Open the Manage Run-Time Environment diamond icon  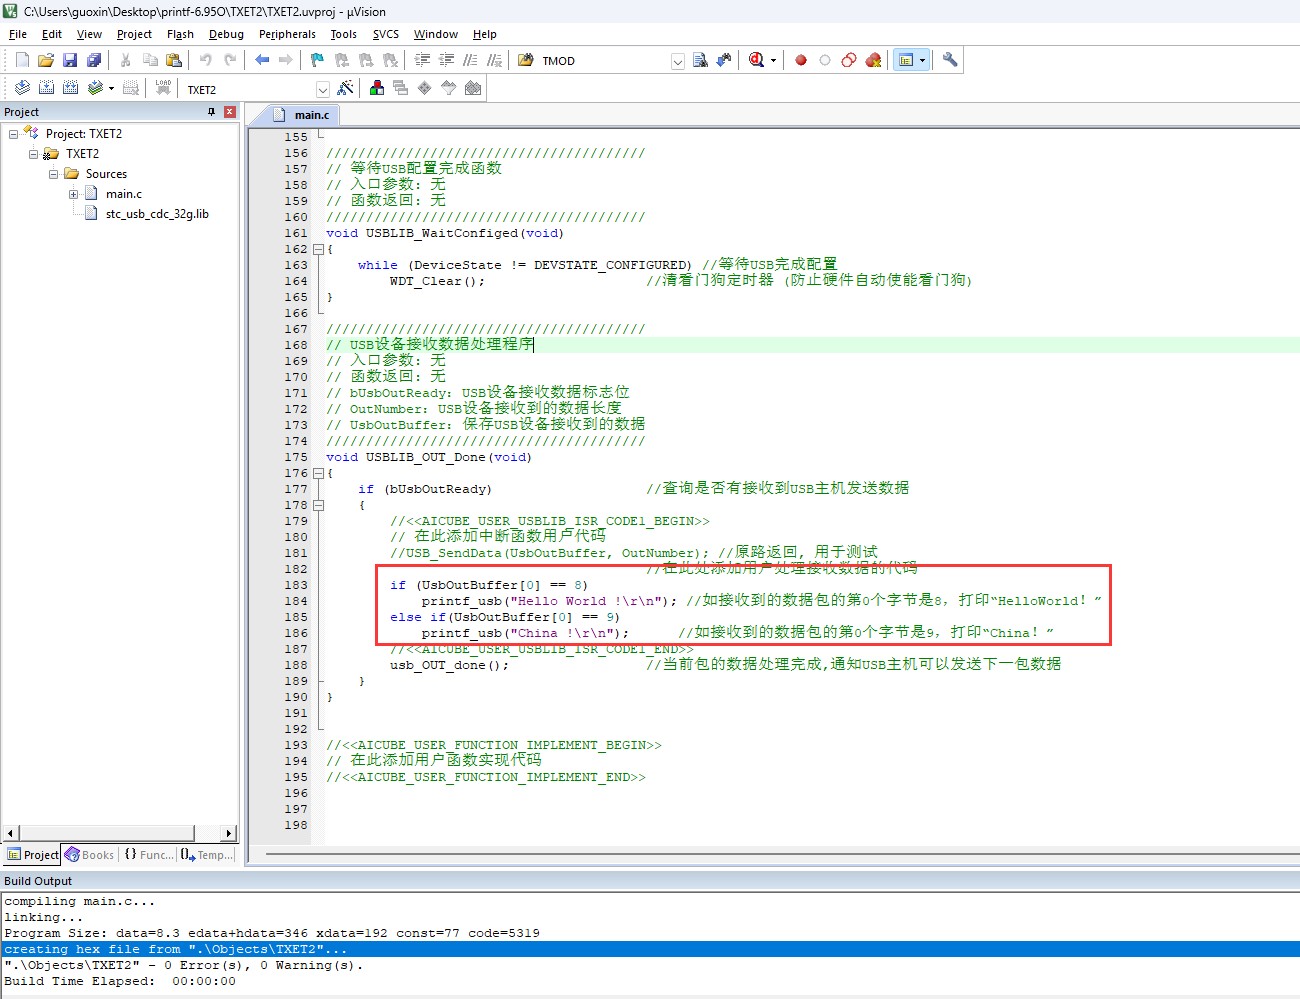pos(425,88)
